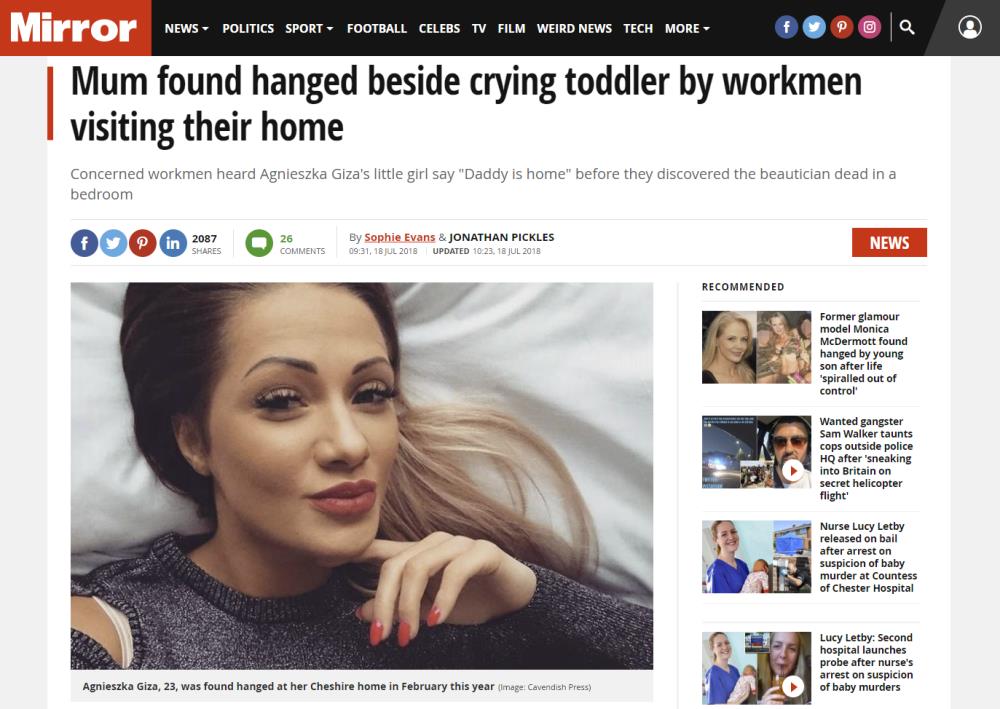Open the Instagram icon in header
The height and width of the screenshot is (709, 1000).
tap(869, 27)
